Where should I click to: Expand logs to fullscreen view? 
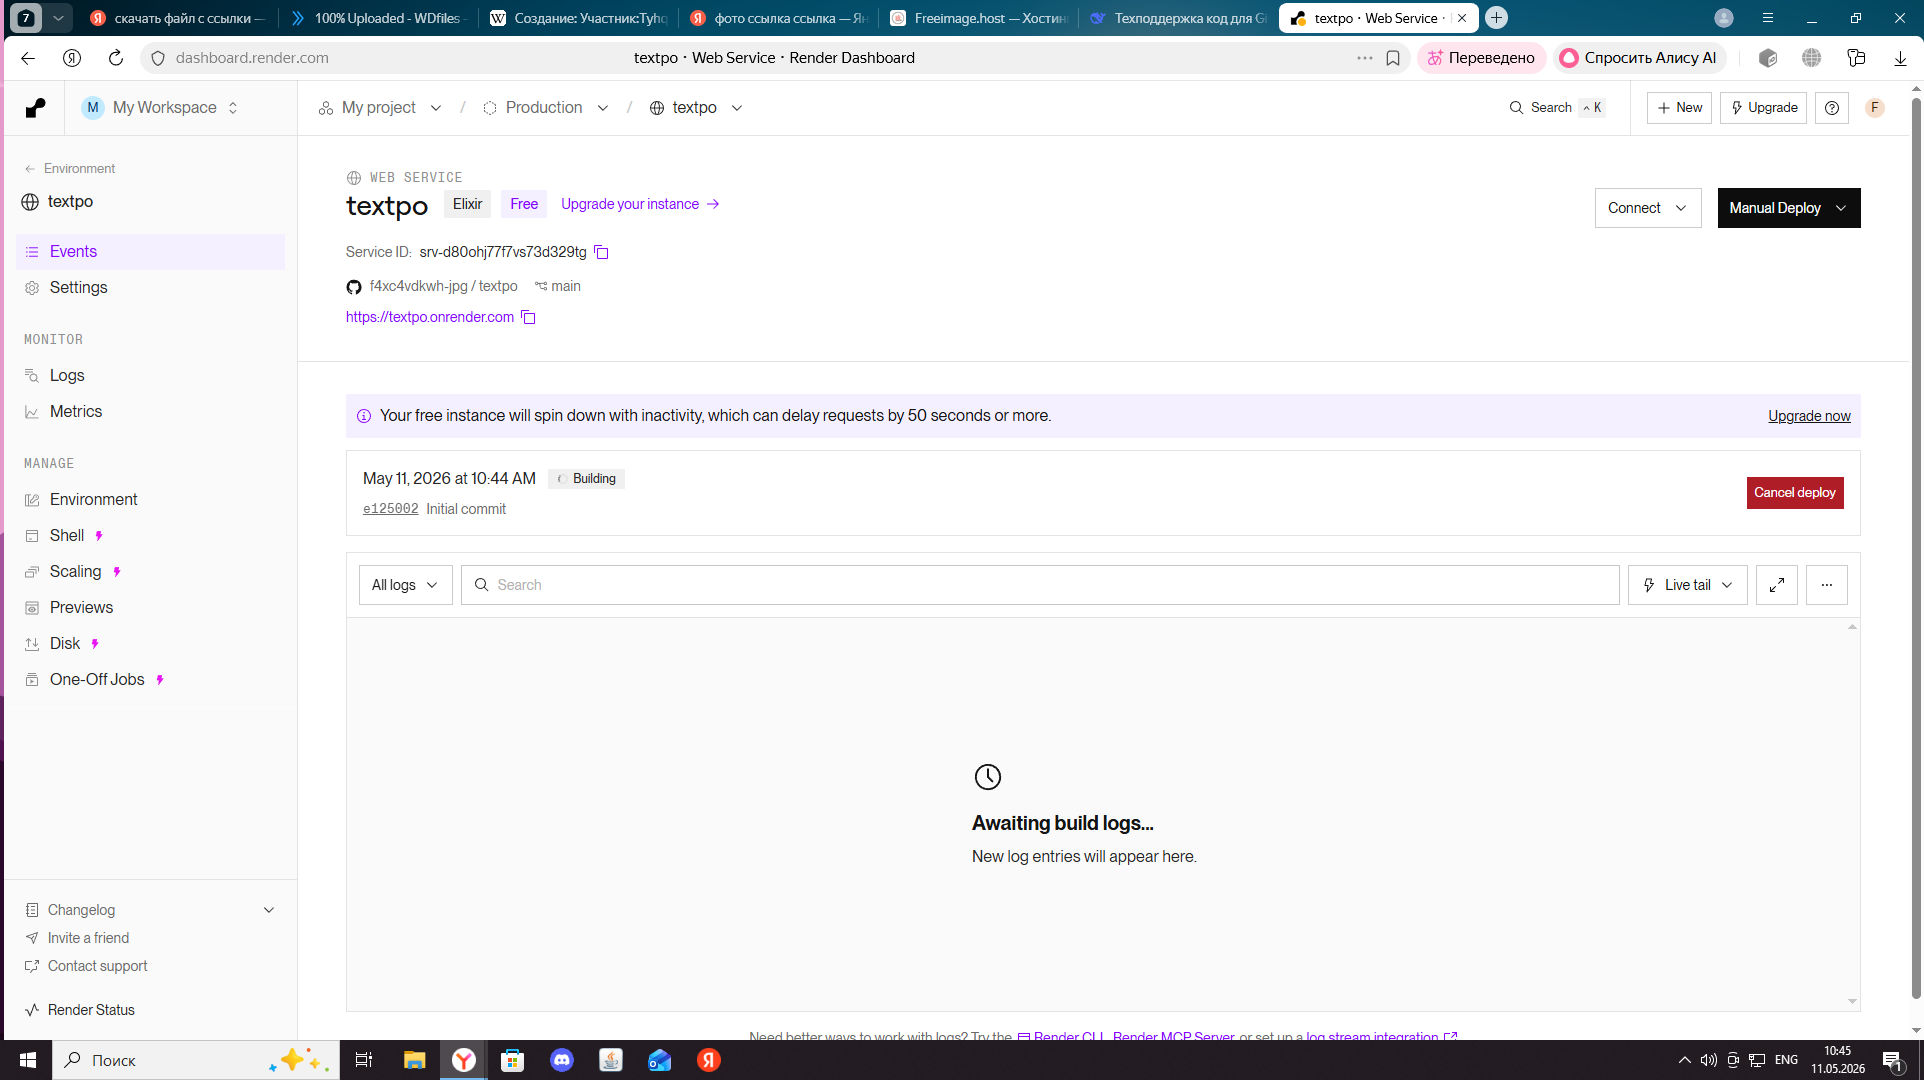coord(1777,585)
